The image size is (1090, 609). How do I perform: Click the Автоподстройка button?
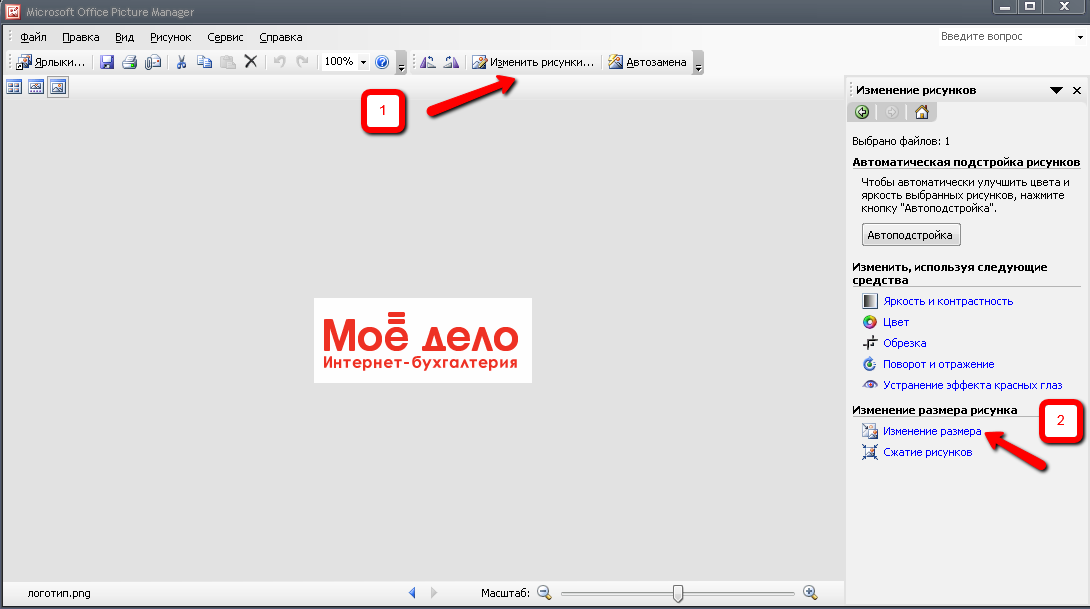pos(911,235)
